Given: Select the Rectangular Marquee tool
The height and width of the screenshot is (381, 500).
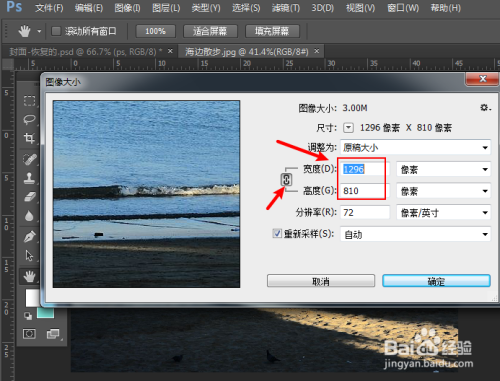Looking at the screenshot, I should [29, 100].
